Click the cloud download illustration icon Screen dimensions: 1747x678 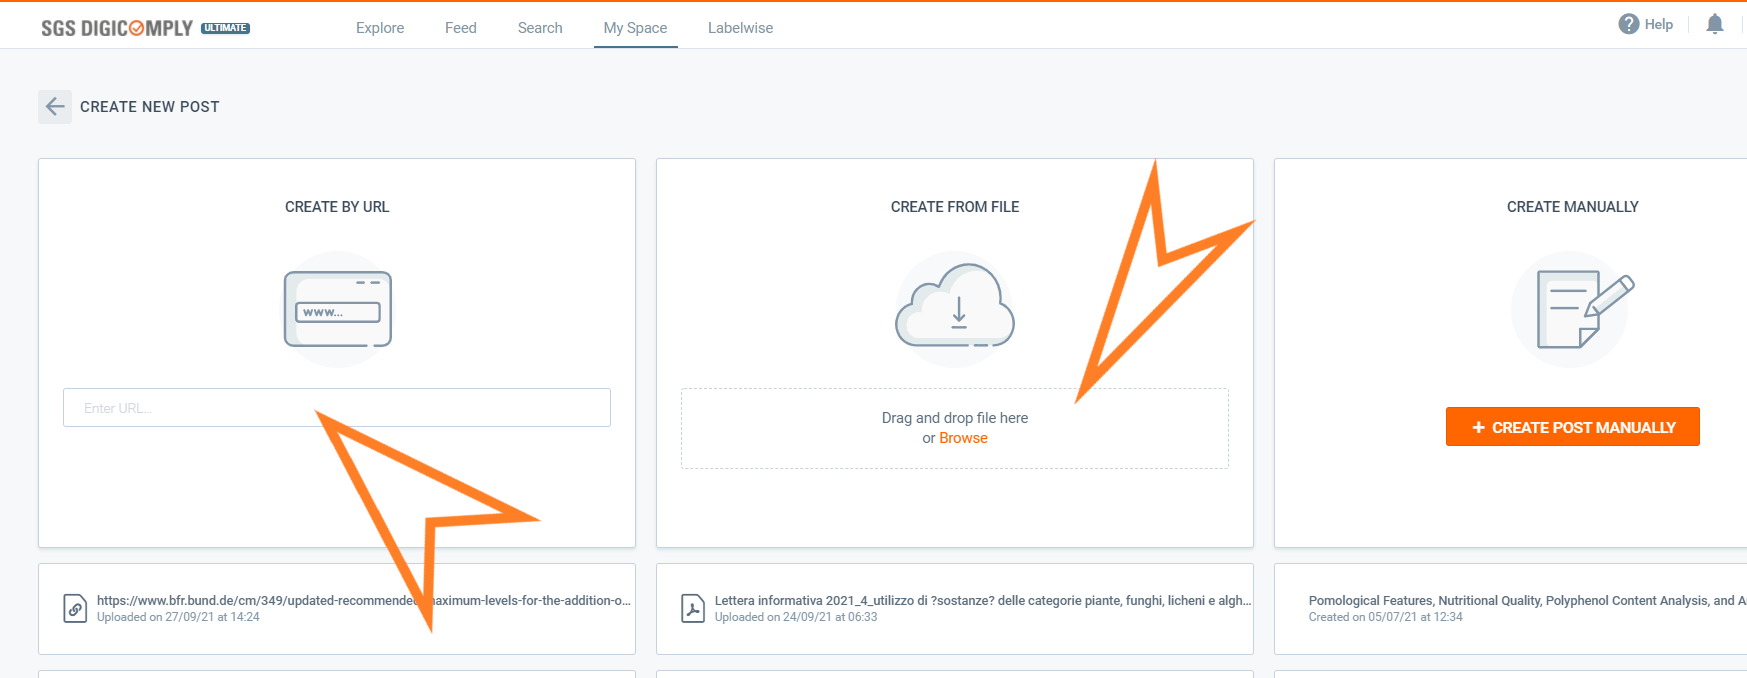coord(954,307)
